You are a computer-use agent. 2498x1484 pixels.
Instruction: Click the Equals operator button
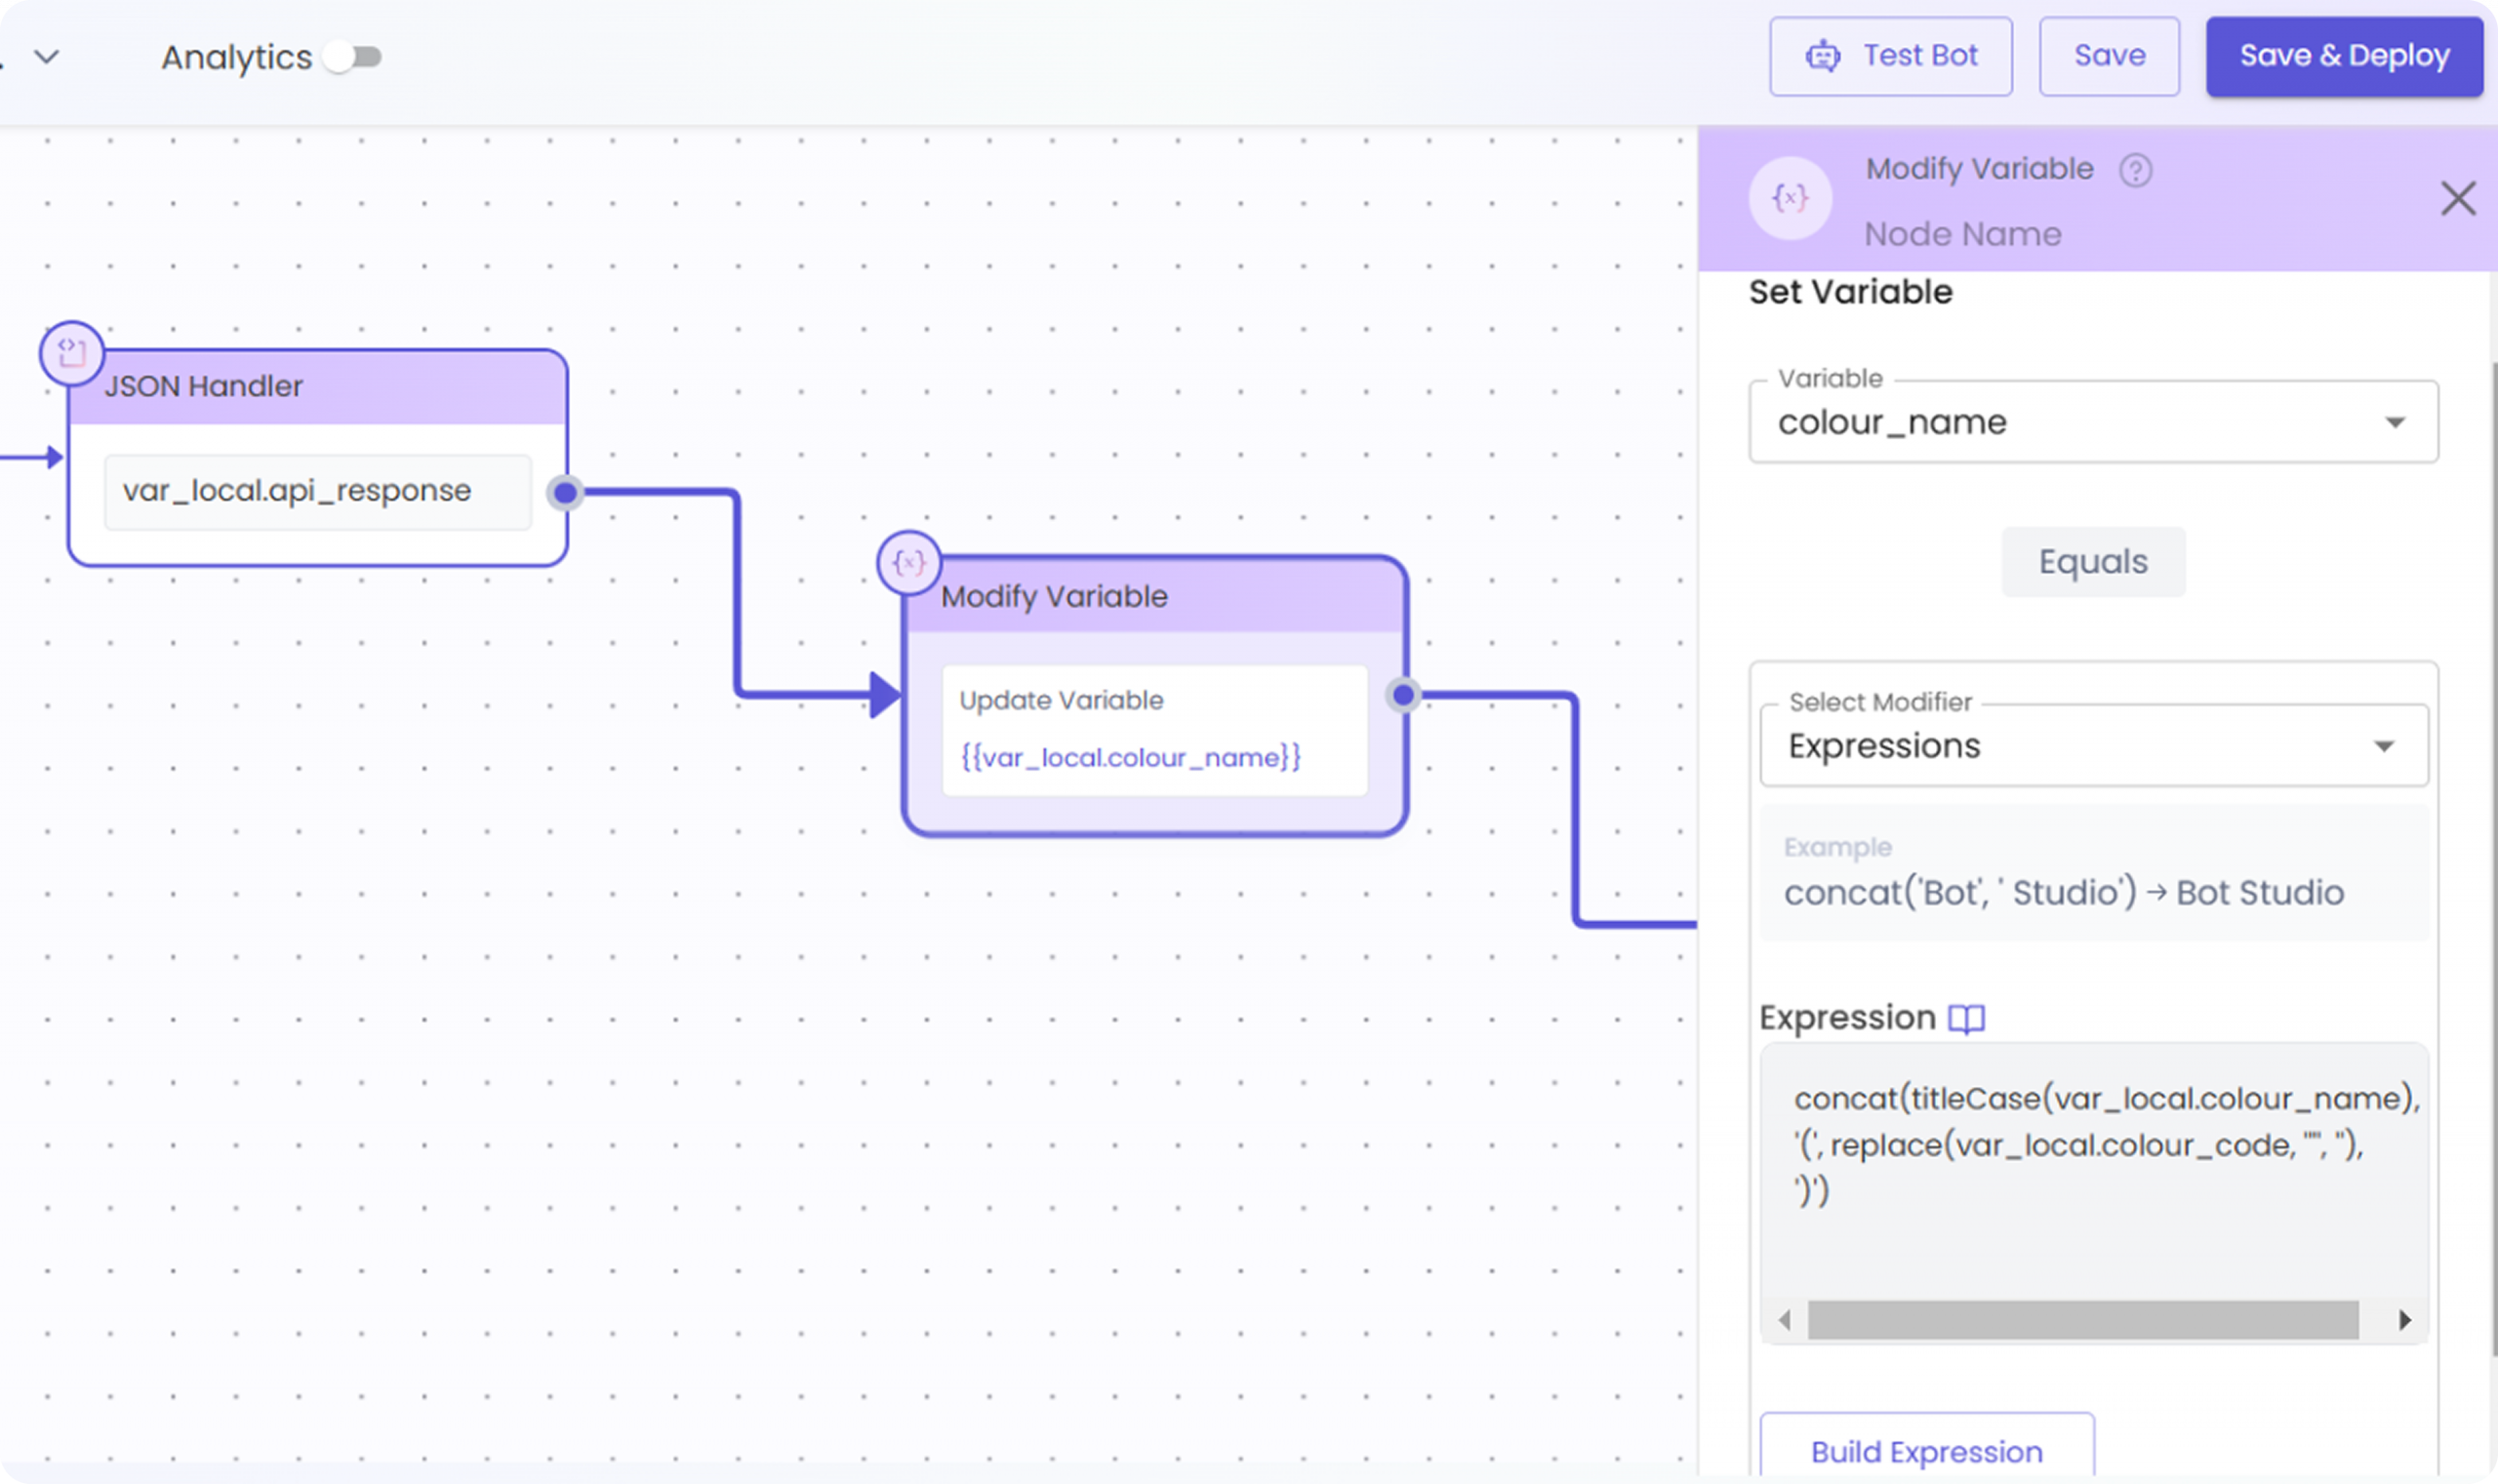tap(2092, 562)
